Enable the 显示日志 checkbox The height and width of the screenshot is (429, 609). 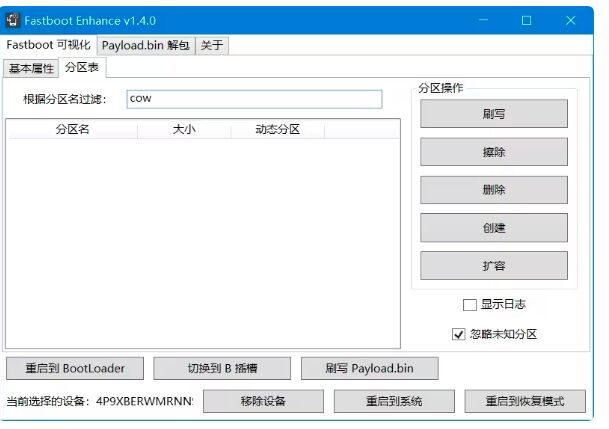pos(470,305)
